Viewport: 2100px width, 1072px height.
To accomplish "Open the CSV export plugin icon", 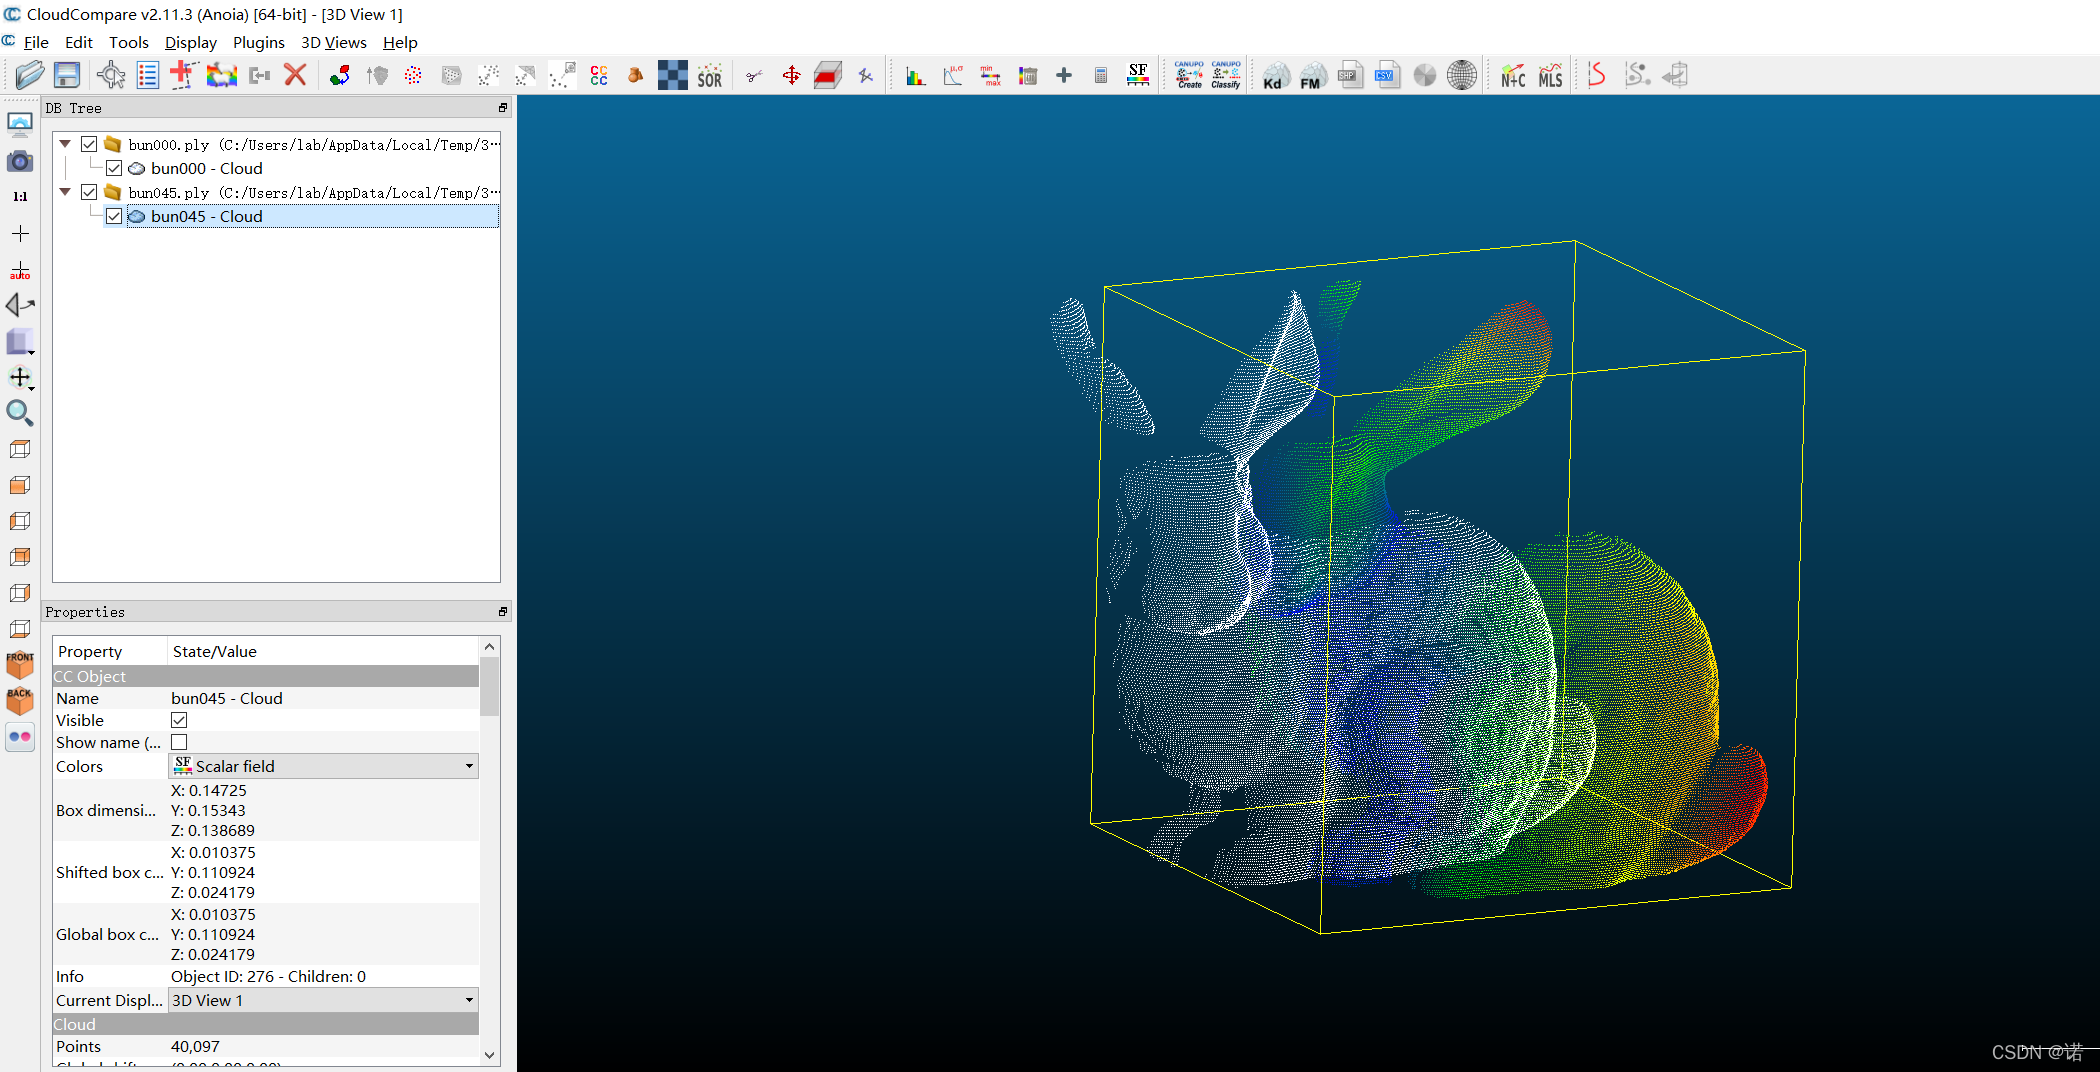I will tap(1387, 75).
